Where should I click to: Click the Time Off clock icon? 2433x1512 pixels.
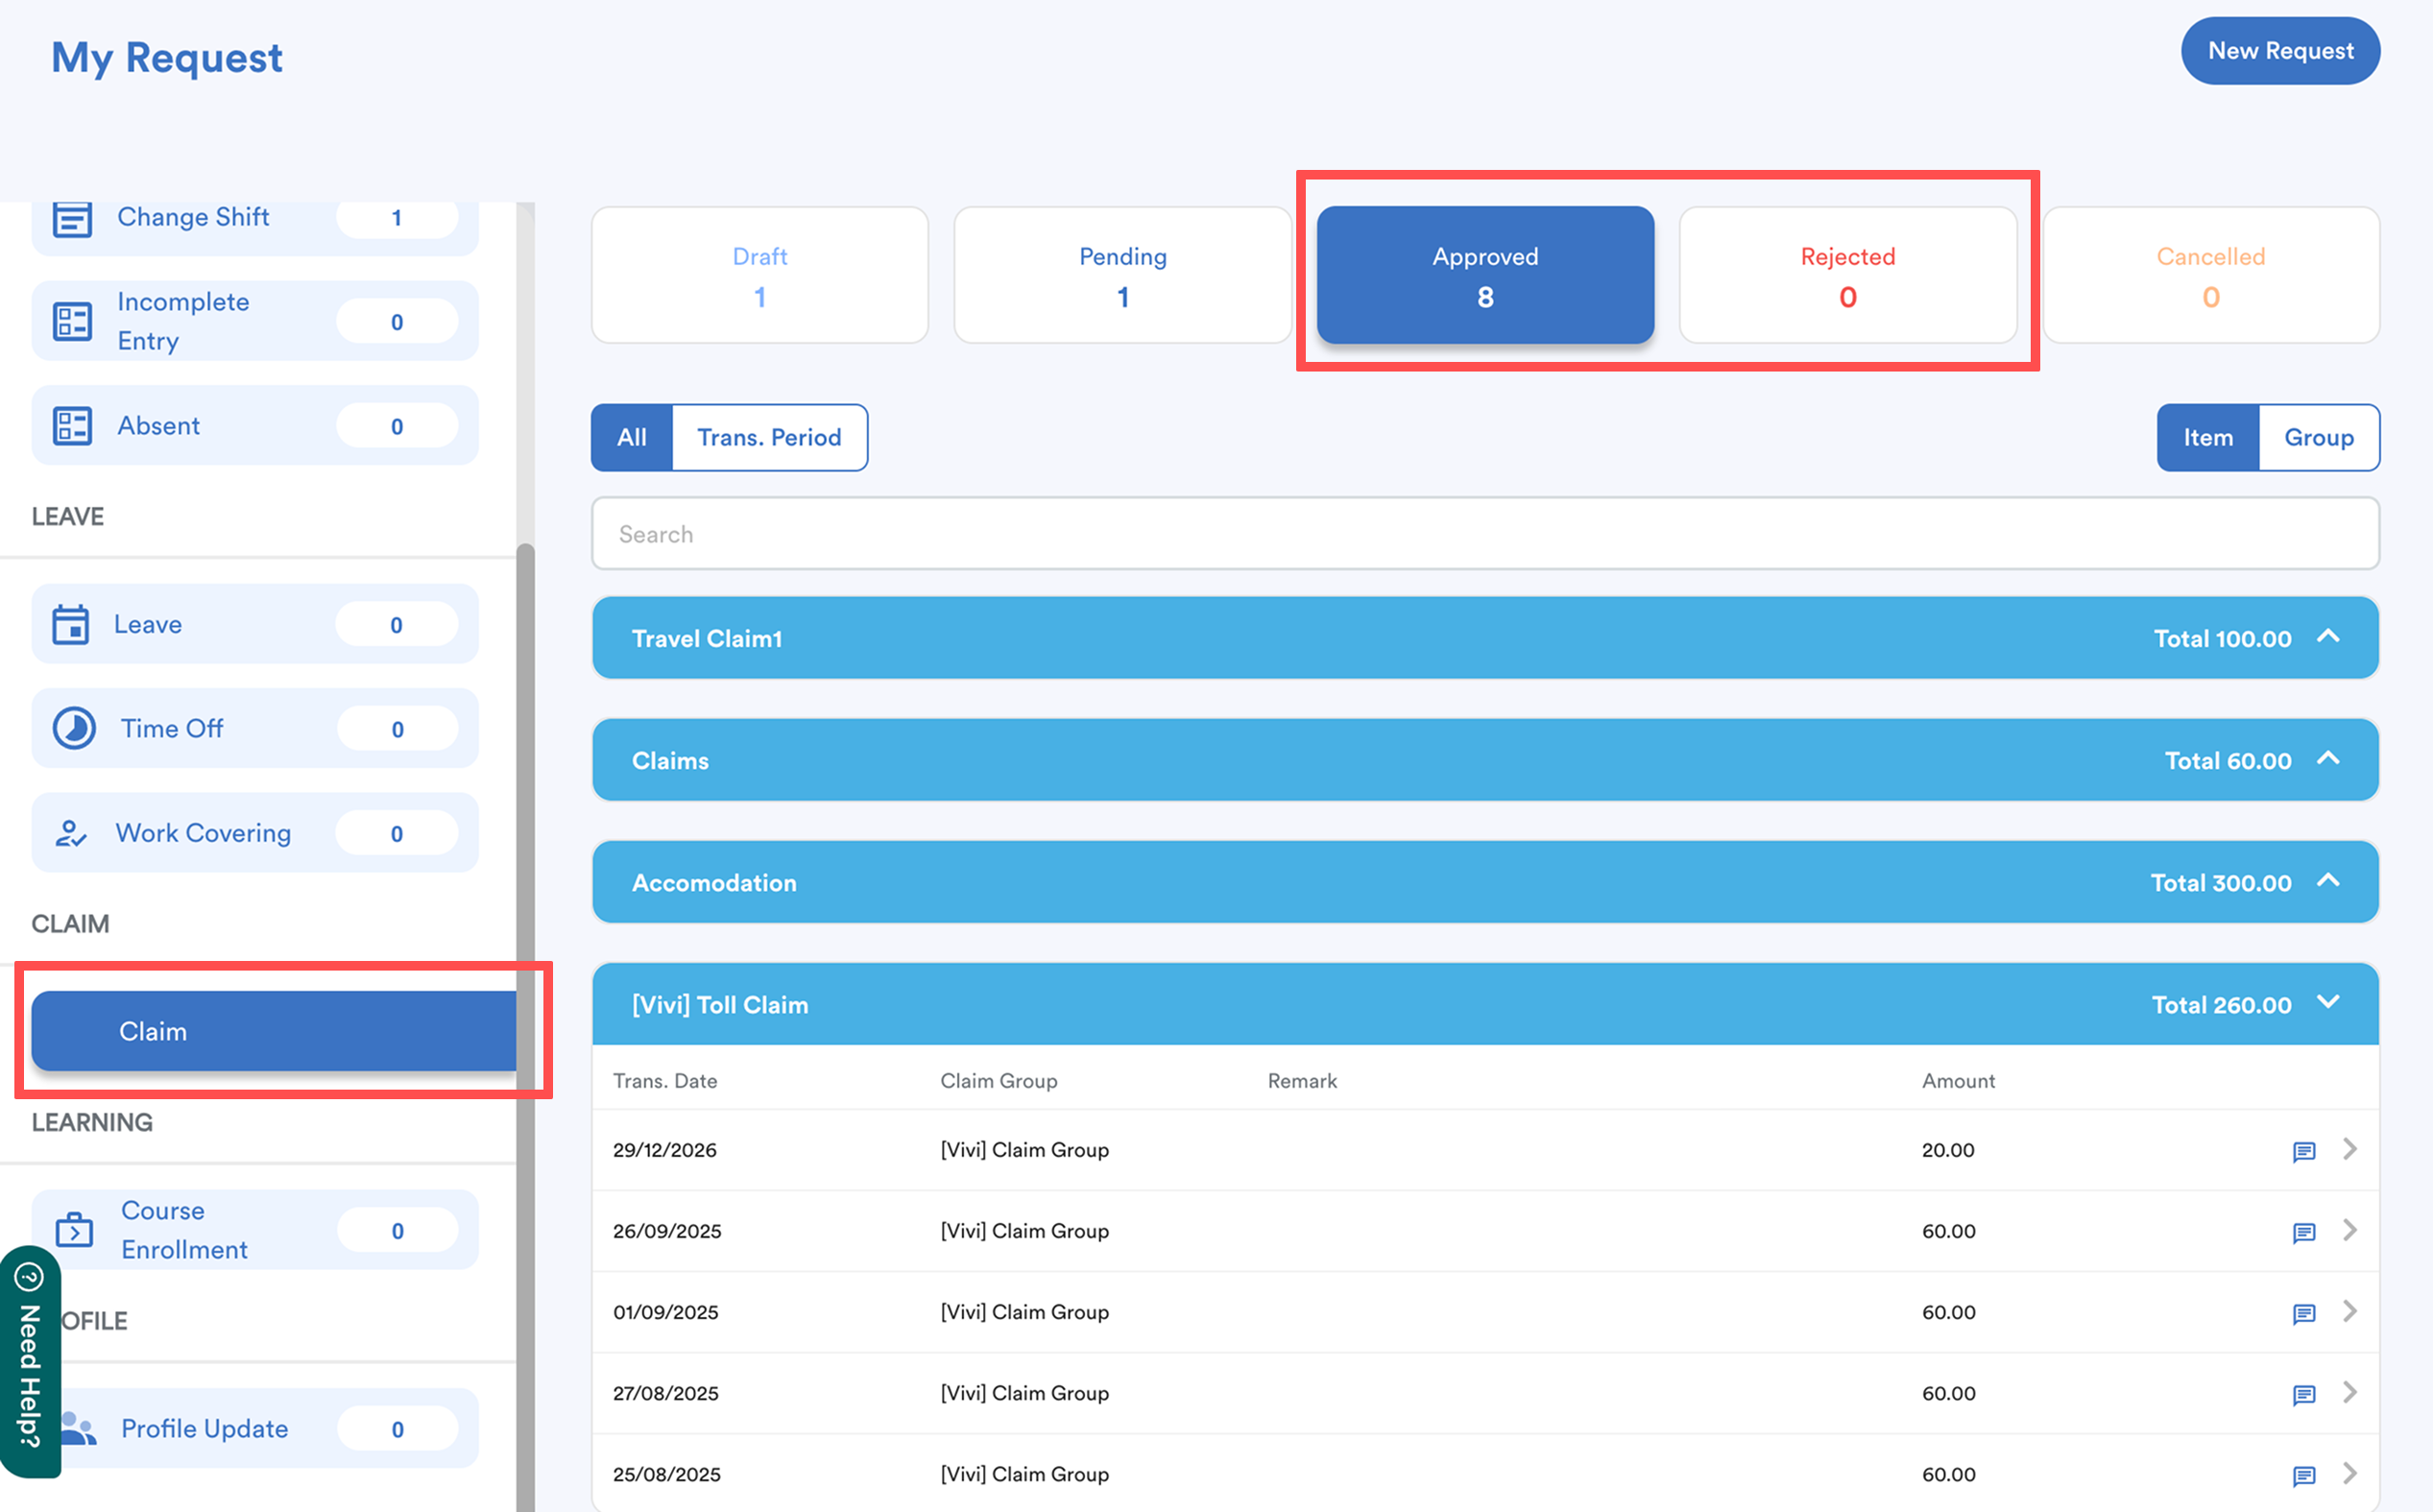click(x=74, y=728)
